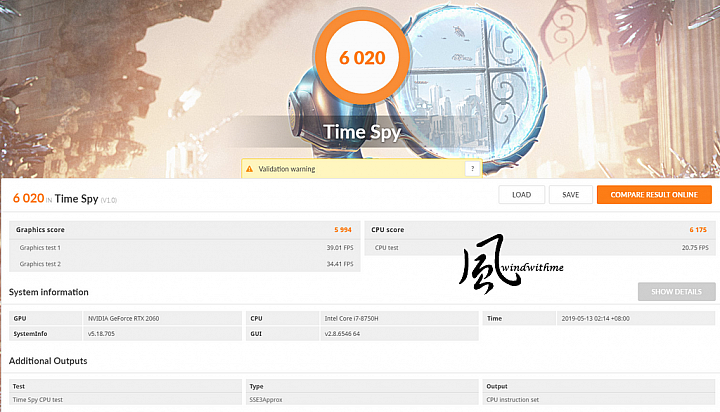The image size is (720, 412).
Task: Click NVIDIA GeForce RTX 2060 value
Action: coord(124,318)
